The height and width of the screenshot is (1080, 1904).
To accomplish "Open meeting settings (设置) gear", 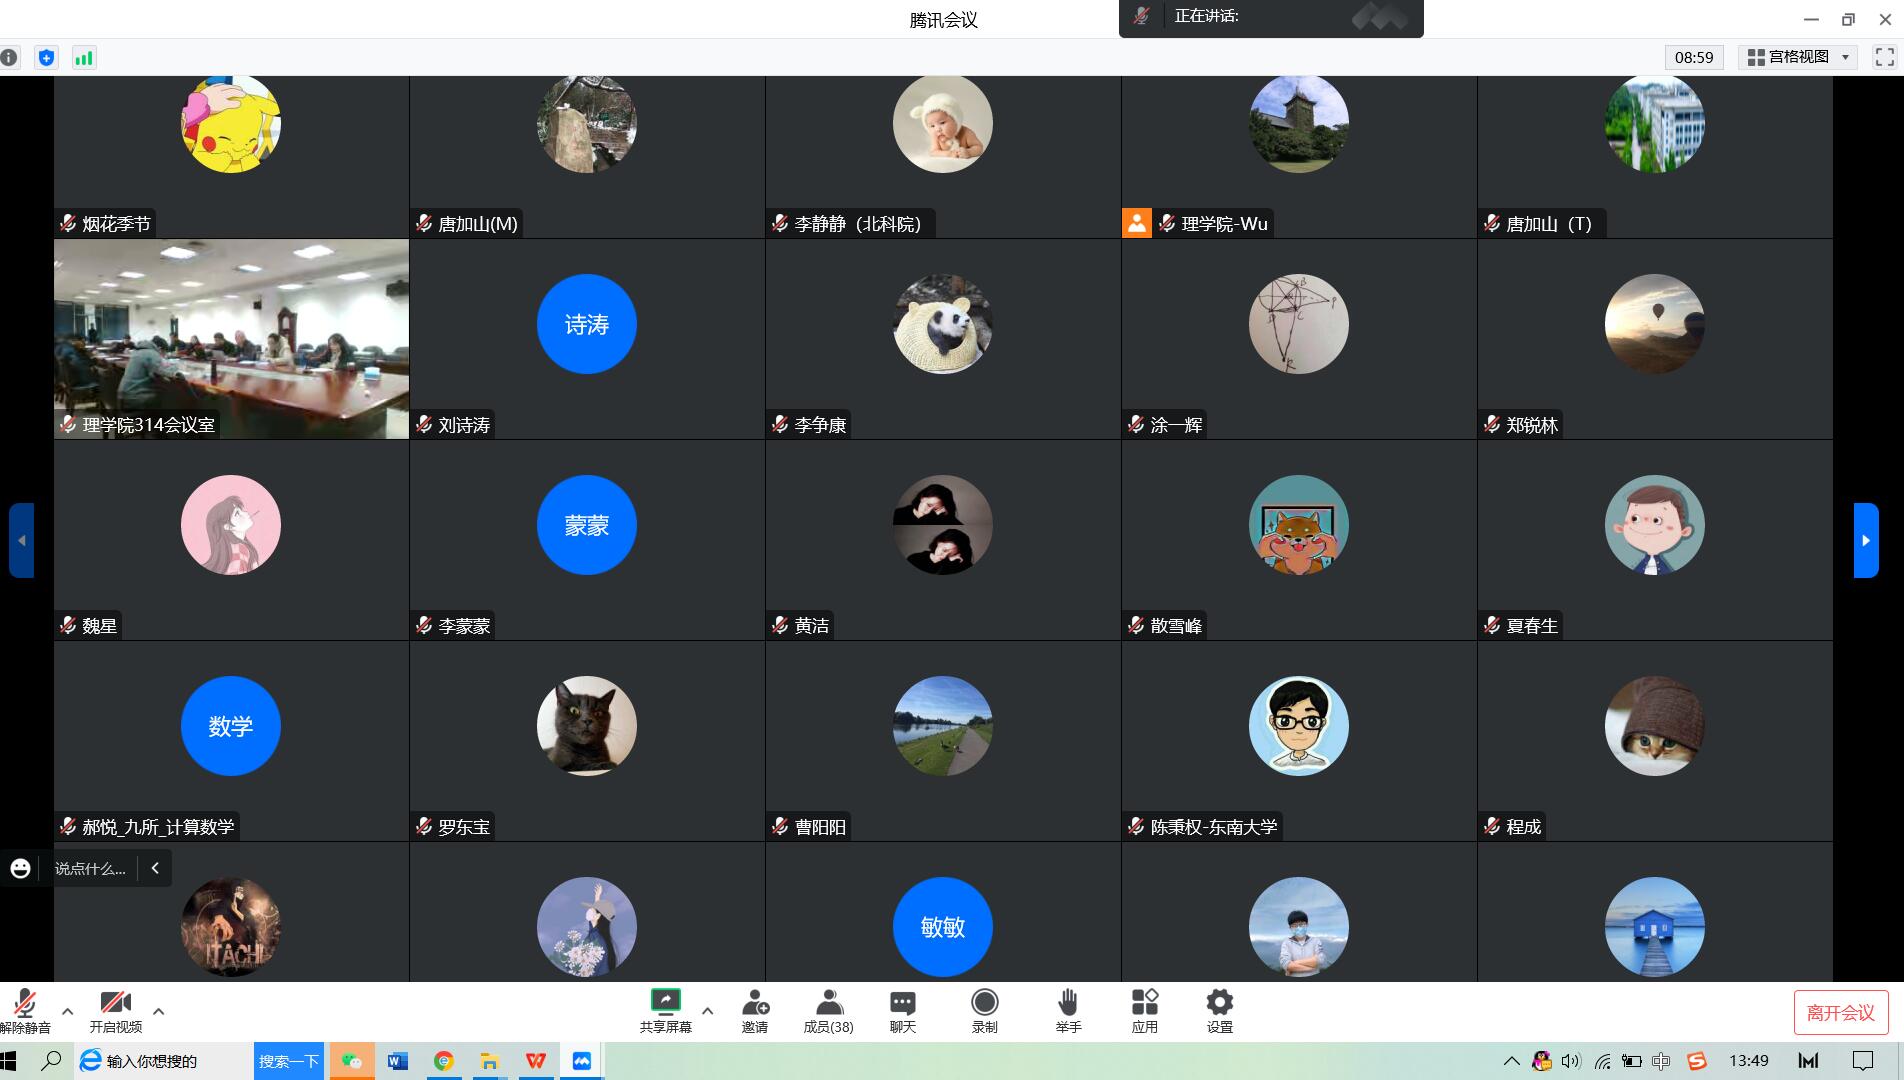I will tap(1219, 1010).
